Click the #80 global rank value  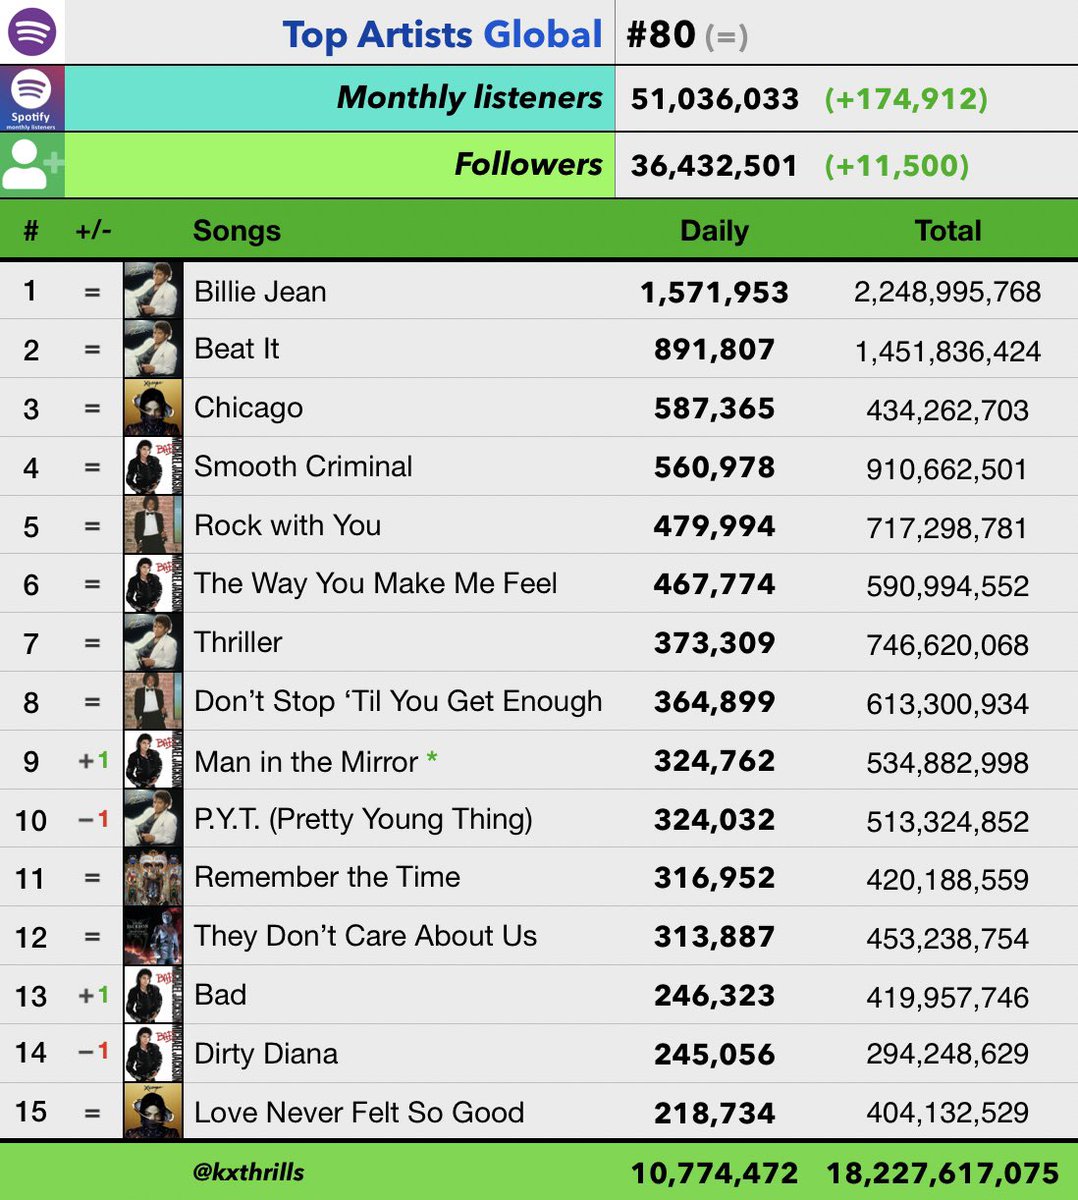coord(660,34)
